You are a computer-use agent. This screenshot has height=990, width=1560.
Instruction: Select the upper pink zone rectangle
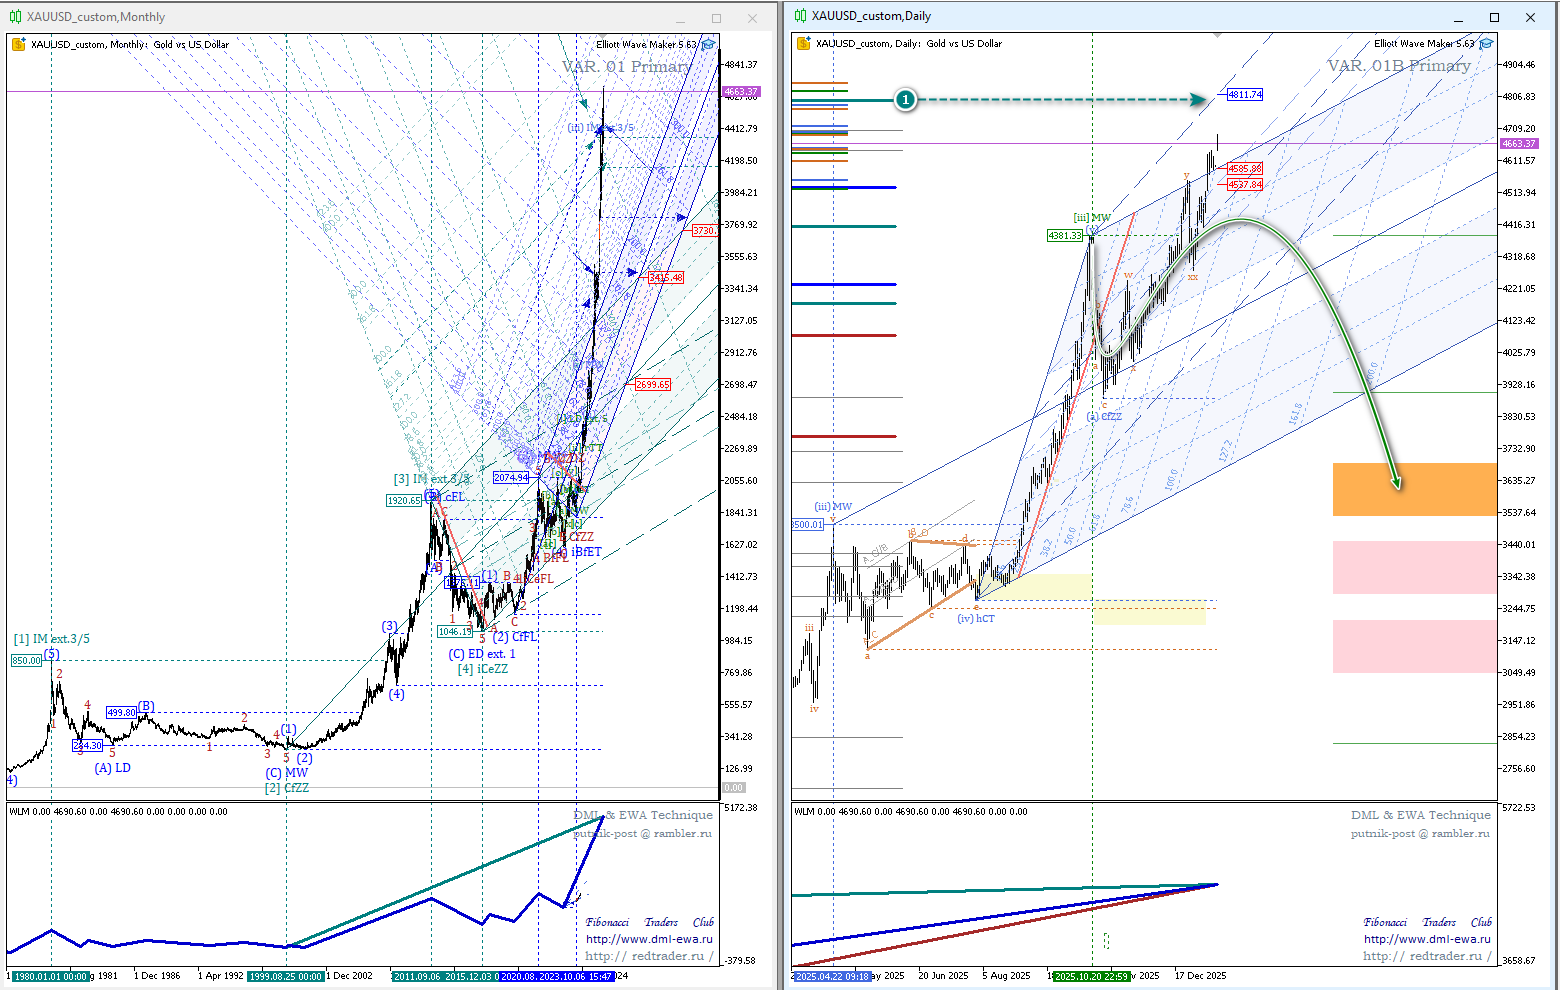[x=1414, y=567]
